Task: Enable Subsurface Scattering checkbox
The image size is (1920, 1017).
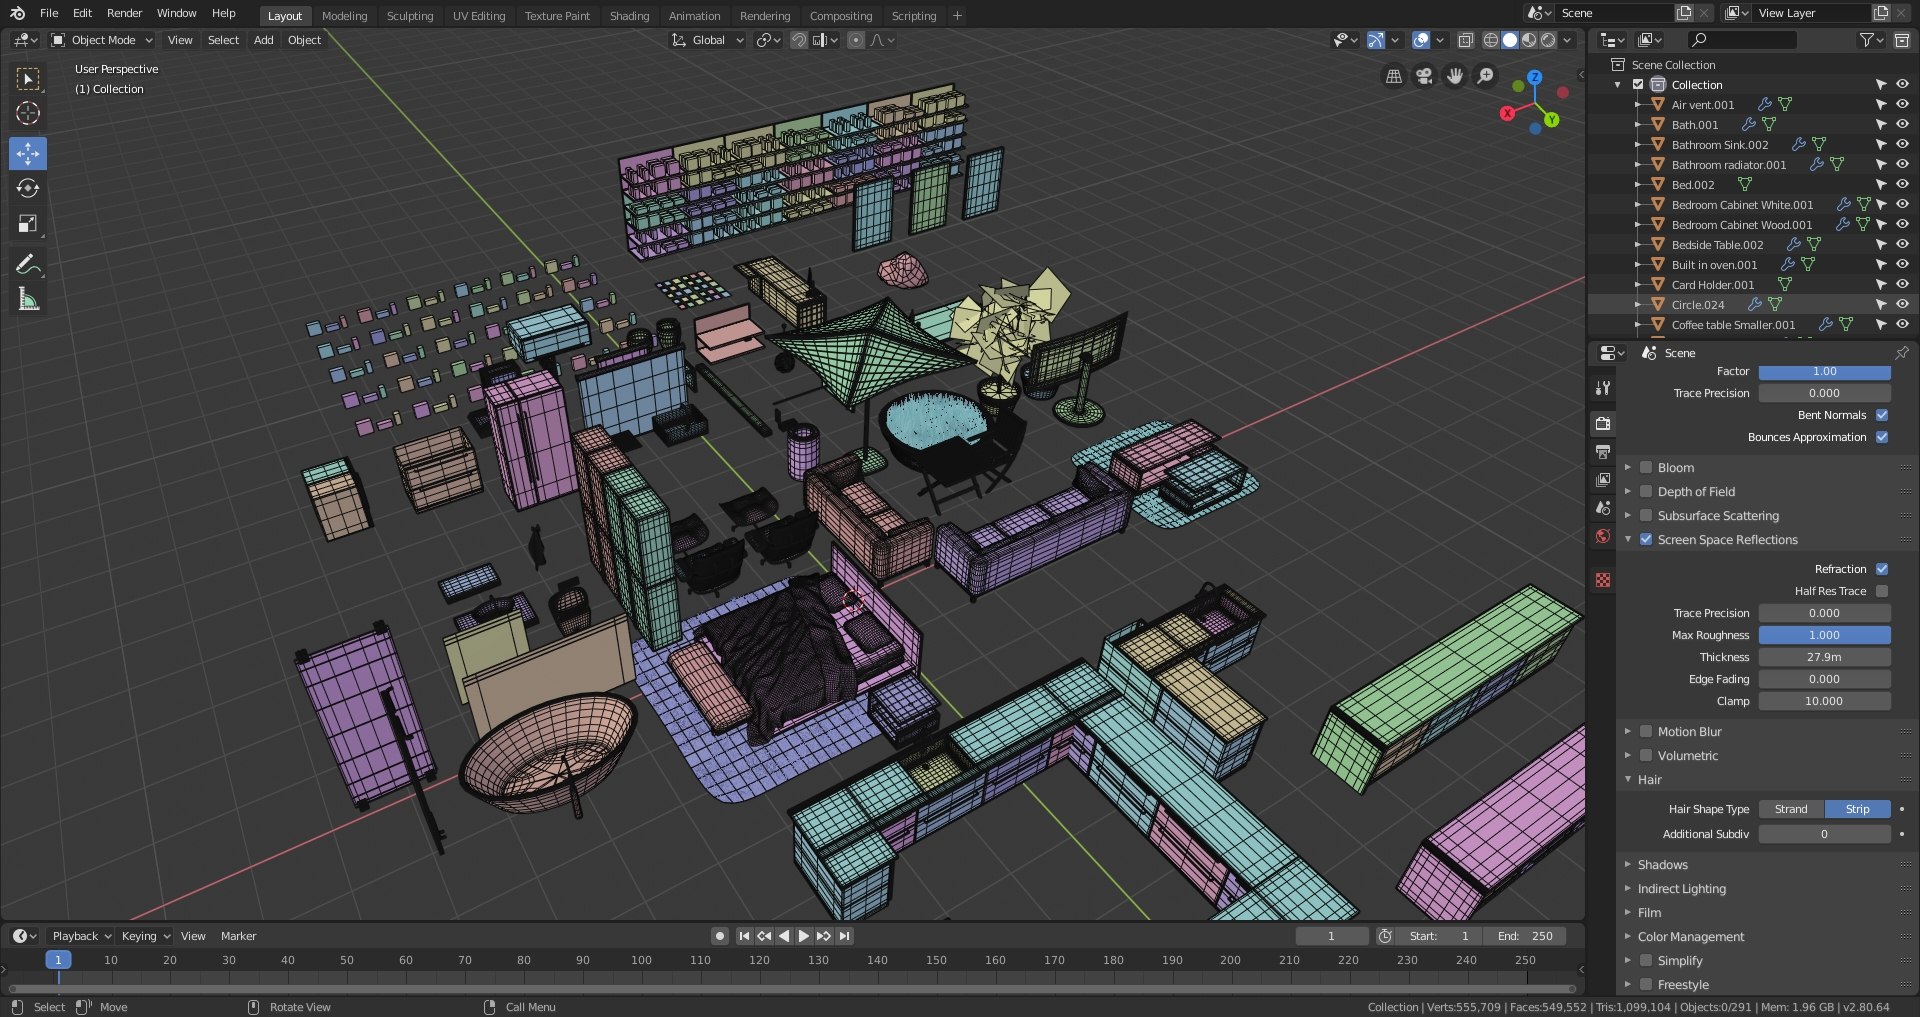Action: 1646,515
